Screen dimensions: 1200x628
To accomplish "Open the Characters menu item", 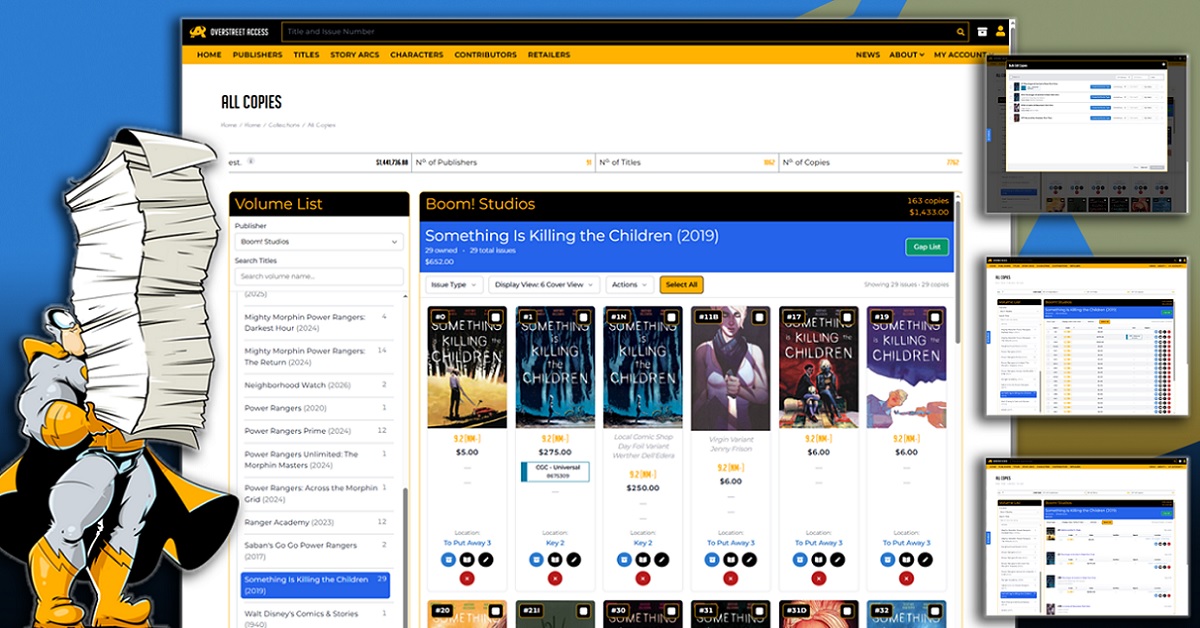I will pos(416,55).
